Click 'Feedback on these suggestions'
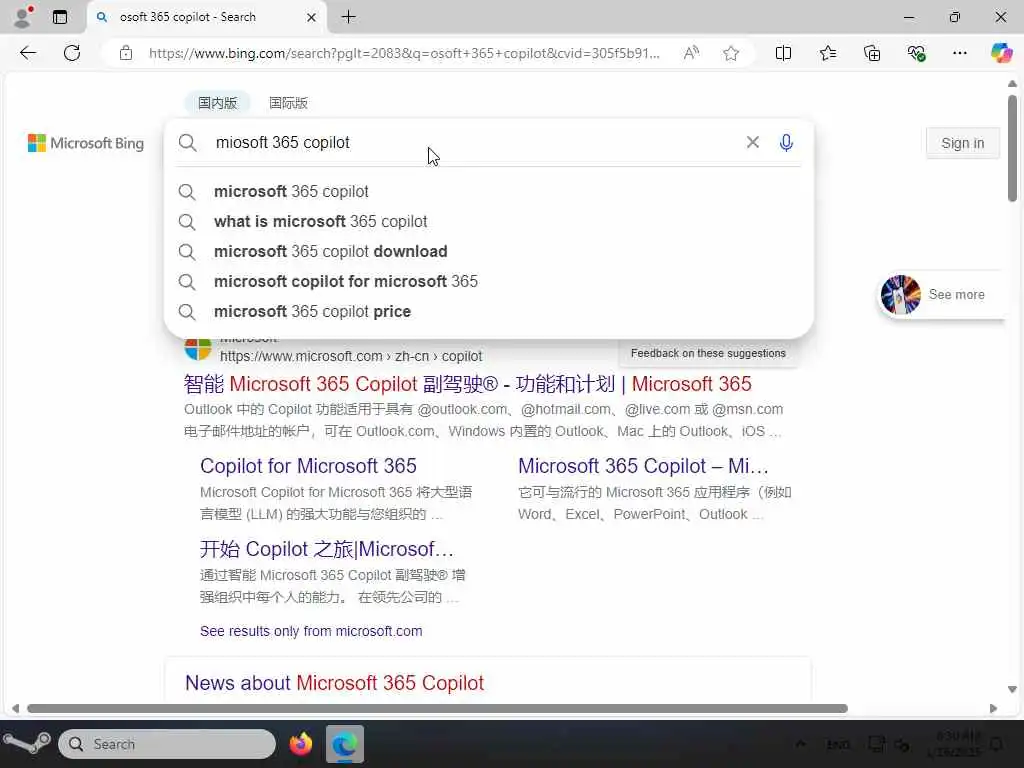 tap(708, 353)
